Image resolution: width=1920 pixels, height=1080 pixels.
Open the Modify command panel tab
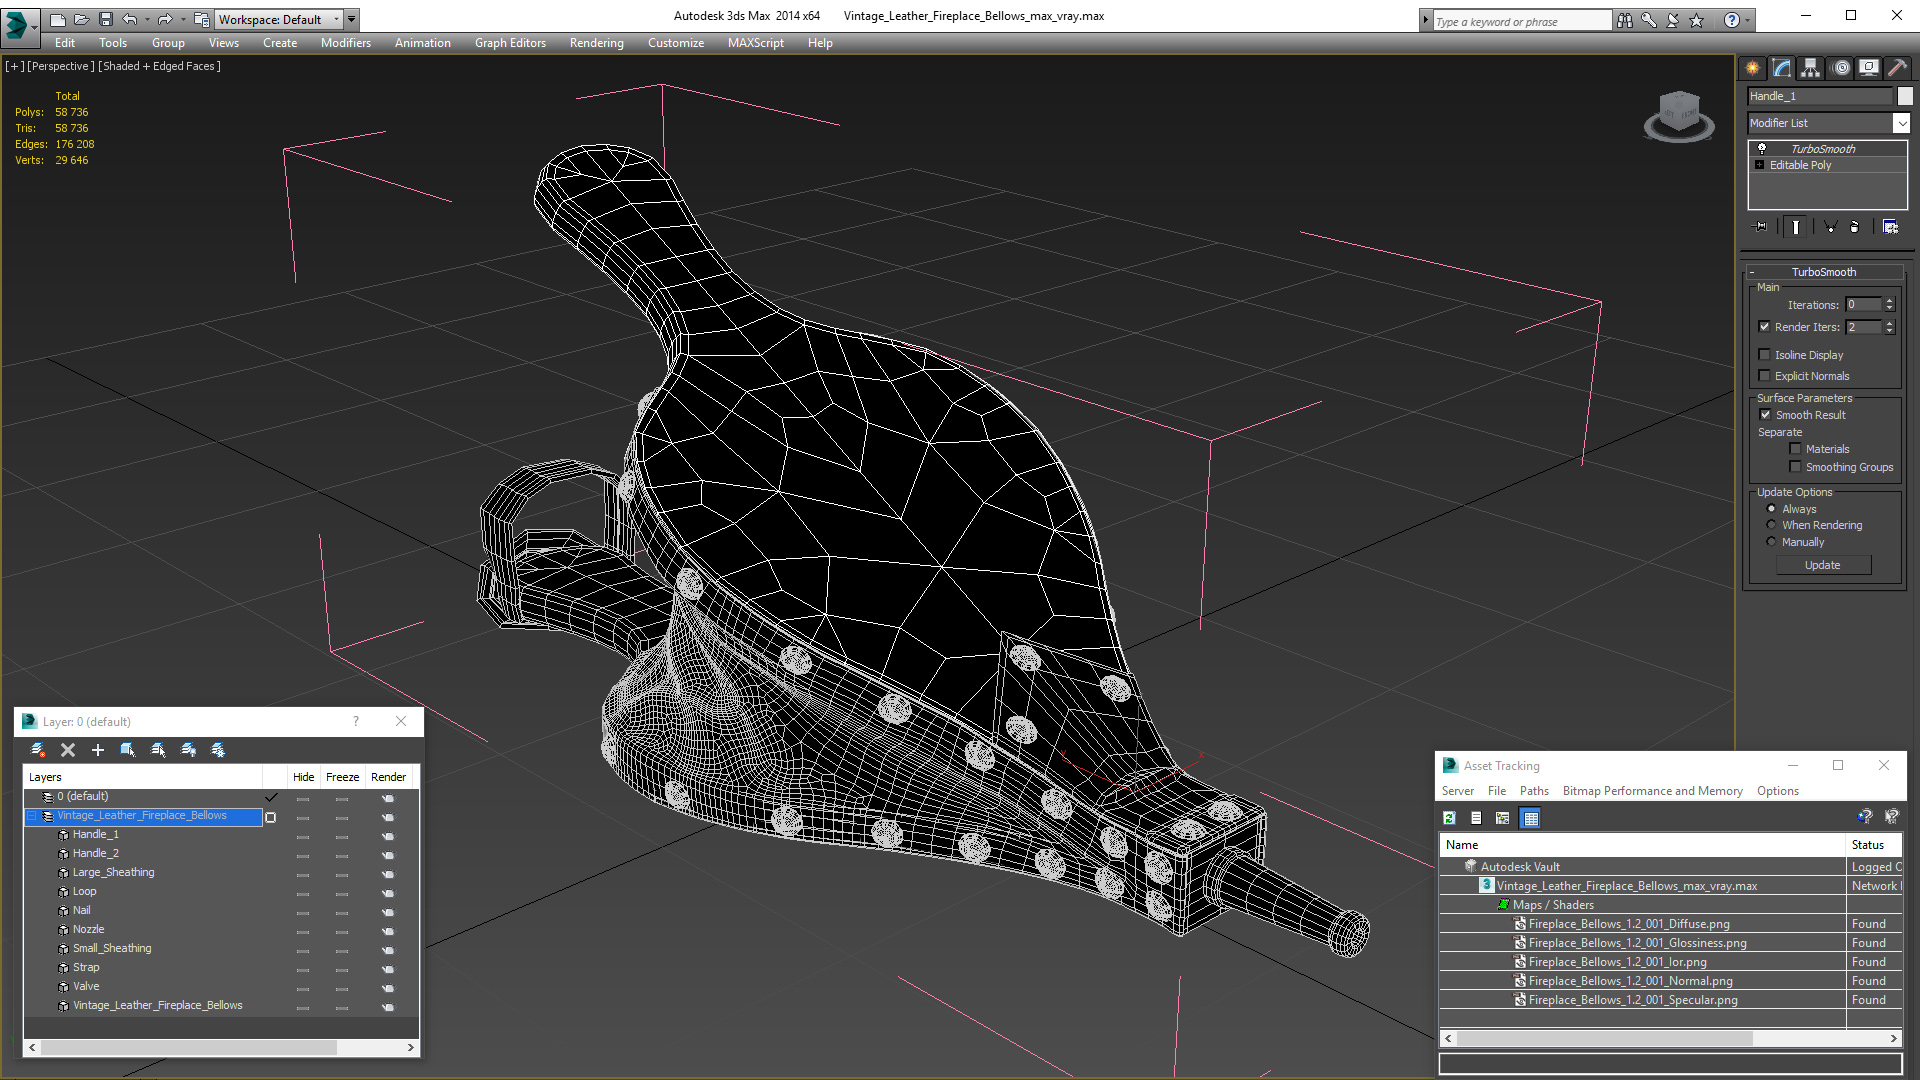click(x=1782, y=68)
